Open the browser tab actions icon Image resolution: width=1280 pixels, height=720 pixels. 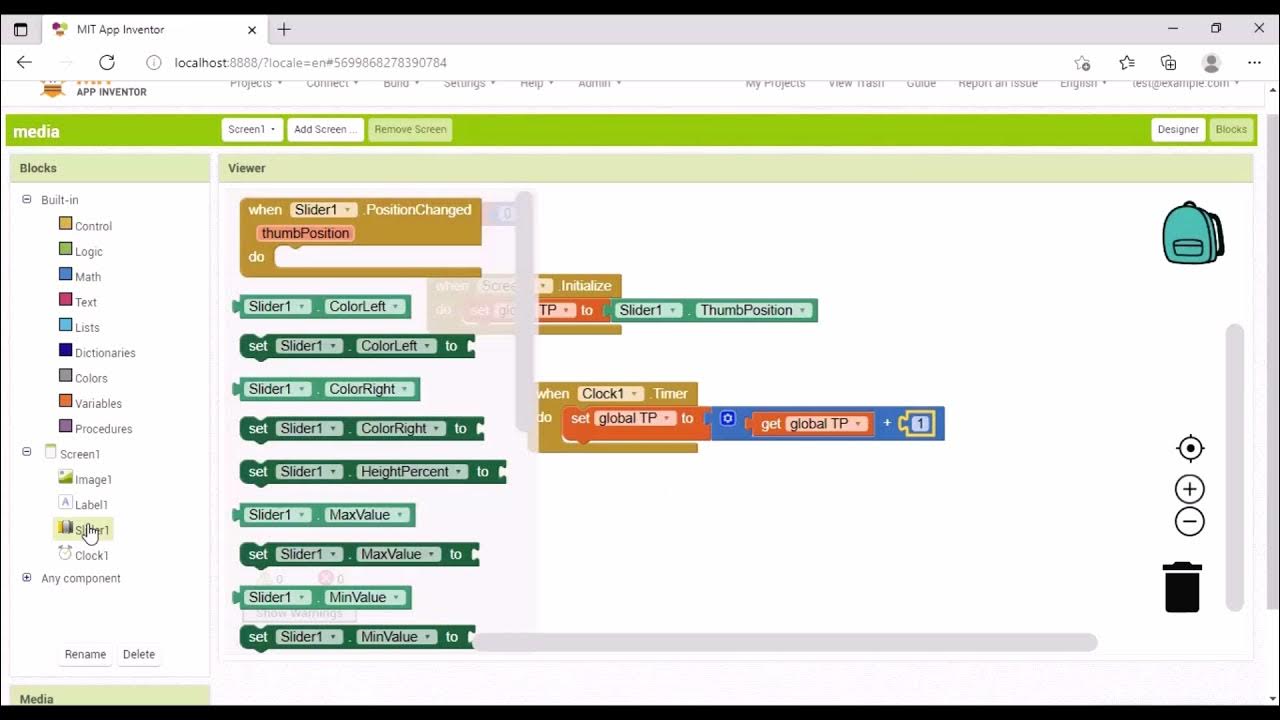20,29
